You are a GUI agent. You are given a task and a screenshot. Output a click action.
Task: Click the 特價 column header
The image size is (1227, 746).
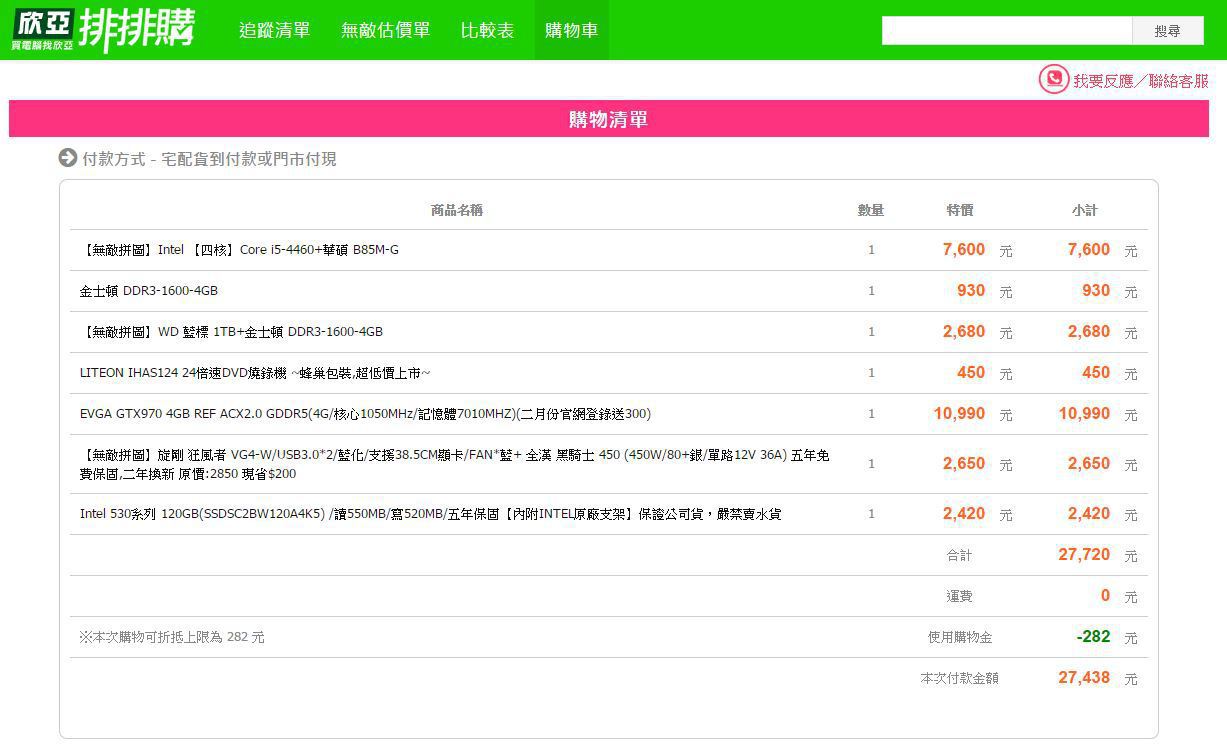pyautogui.click(x=960, y=210)
